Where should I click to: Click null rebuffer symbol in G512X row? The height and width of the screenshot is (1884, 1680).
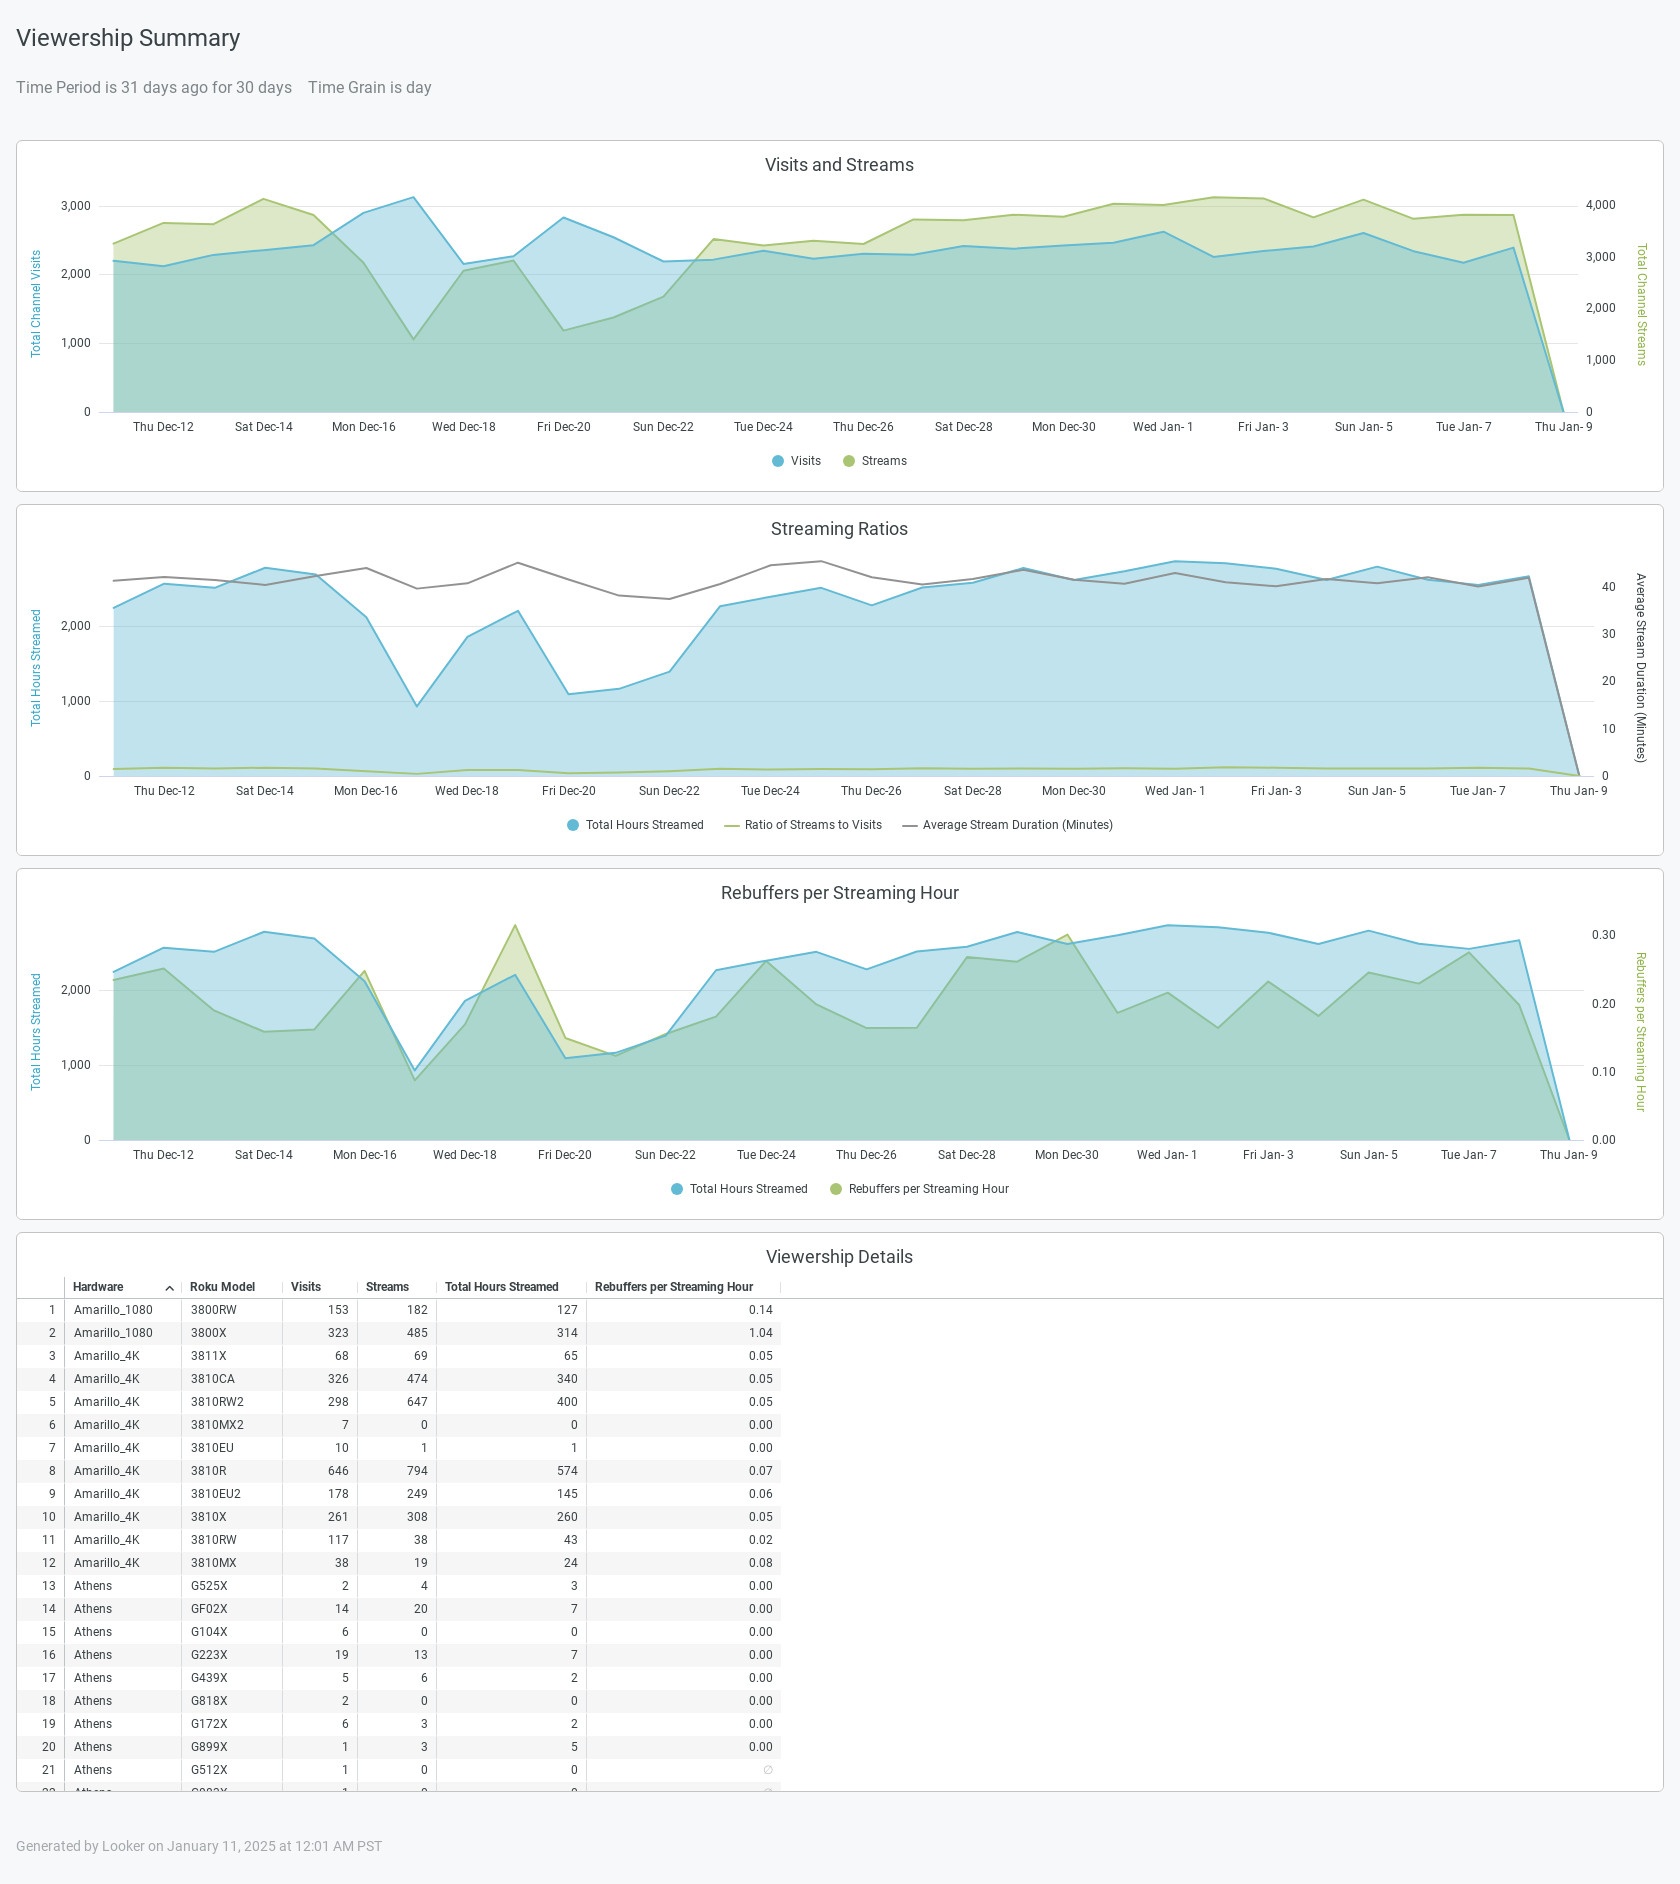click(x=768, y=1770)
